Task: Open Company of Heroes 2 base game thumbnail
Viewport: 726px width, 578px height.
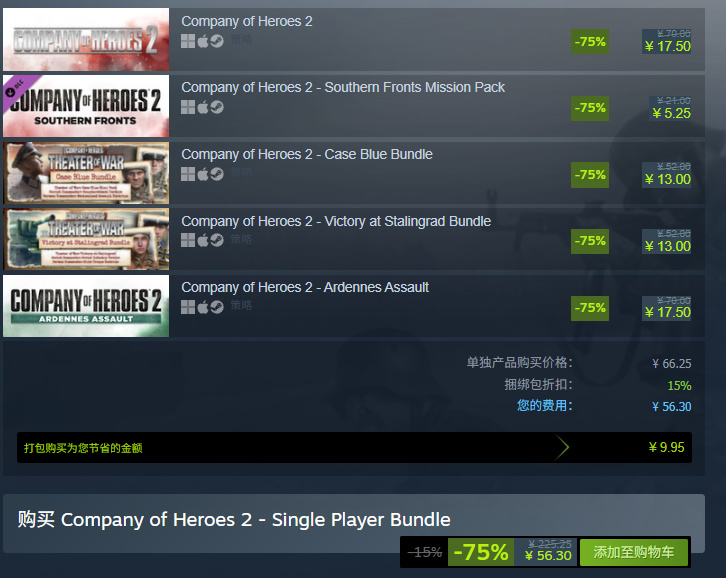Action: point(86,39)
